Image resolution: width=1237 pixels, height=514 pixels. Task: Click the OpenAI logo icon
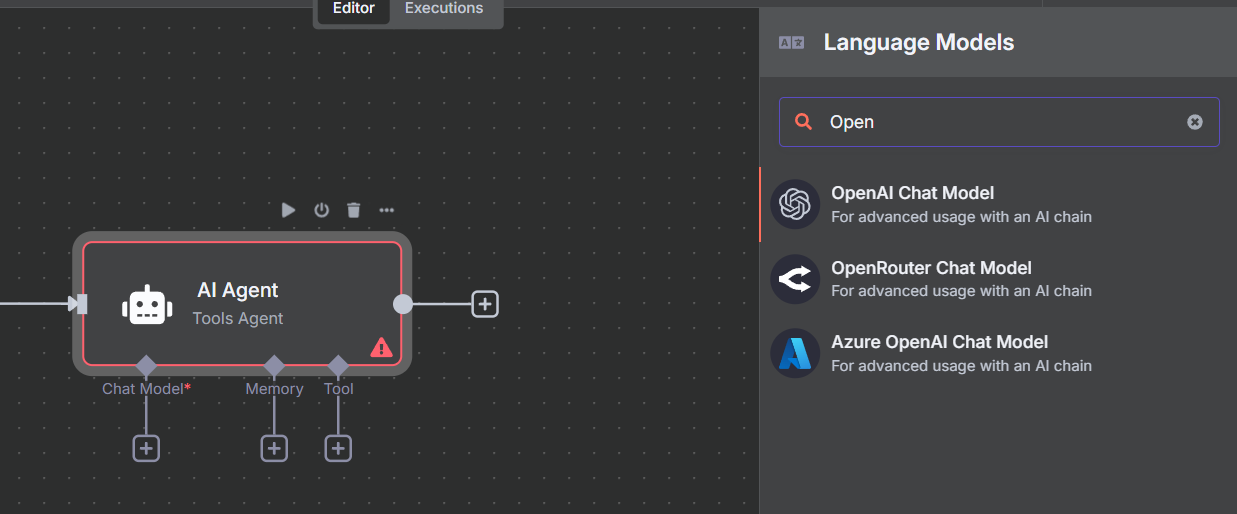795,204
